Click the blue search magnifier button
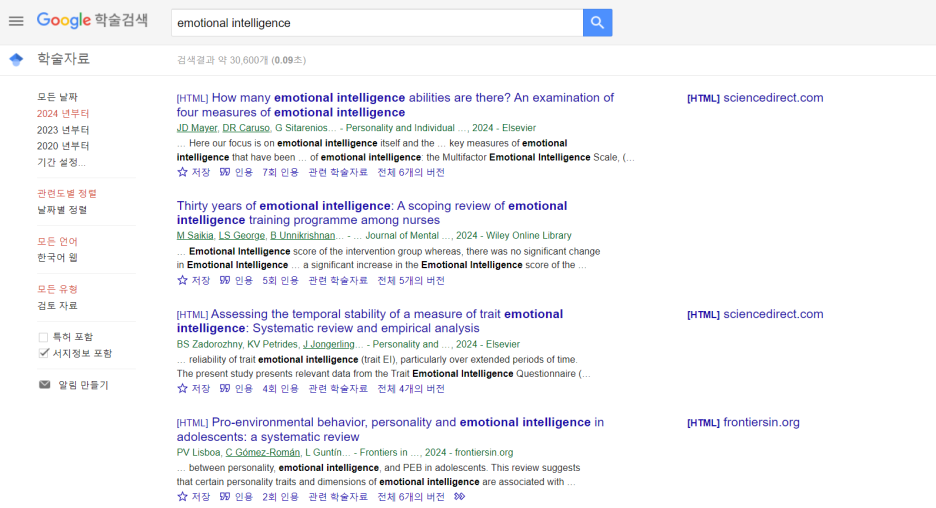Screen dimensions: 936x508 [597, 23]
